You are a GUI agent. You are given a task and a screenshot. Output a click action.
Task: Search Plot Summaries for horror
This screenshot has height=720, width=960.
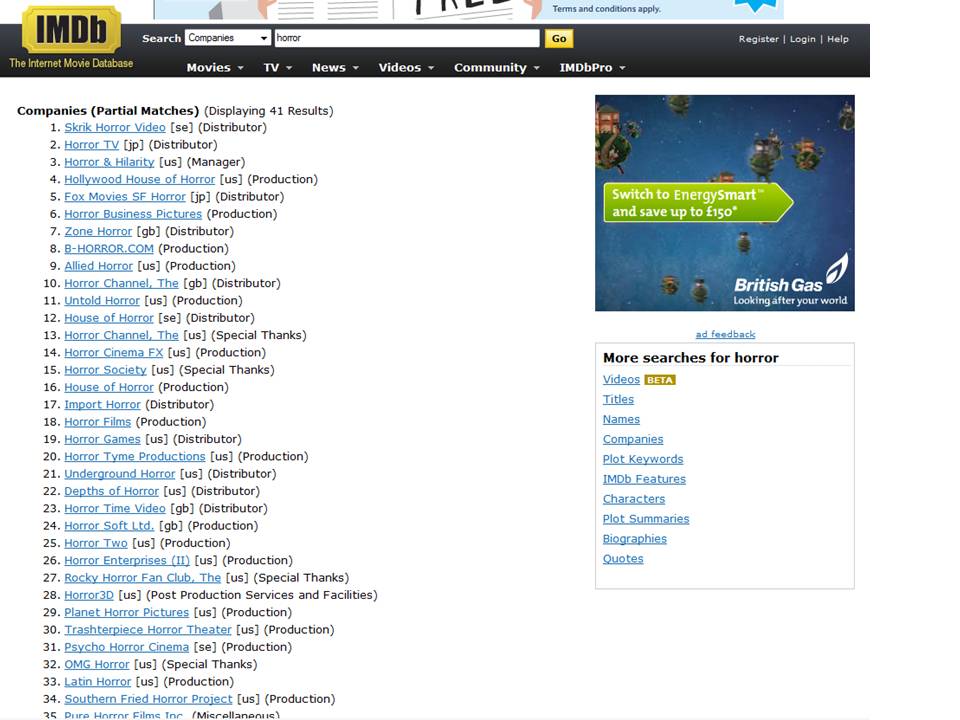(646, 519)
